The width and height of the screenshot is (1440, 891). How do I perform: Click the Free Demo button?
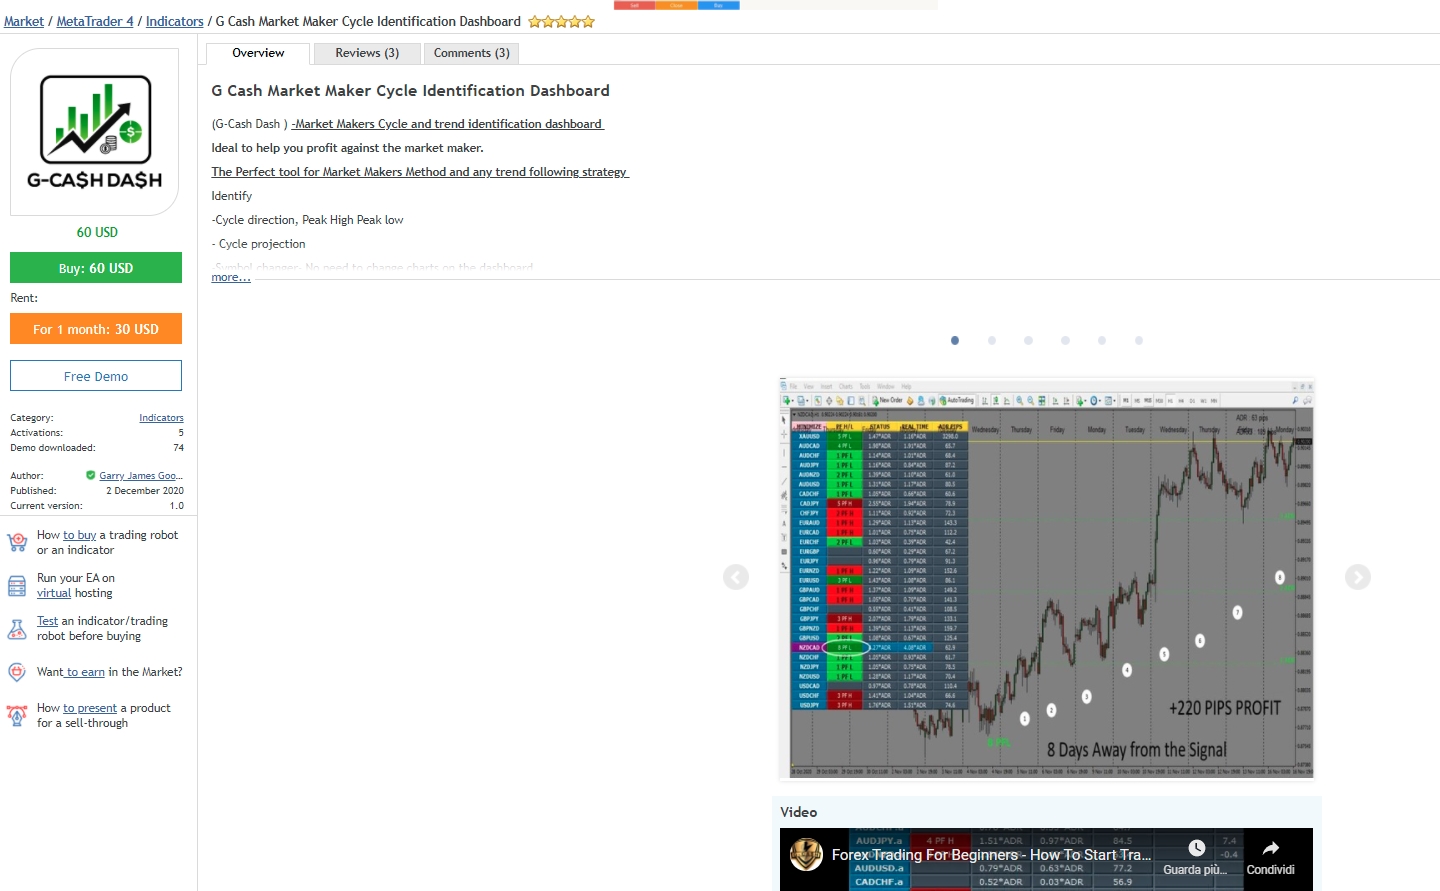click(96, 376)
